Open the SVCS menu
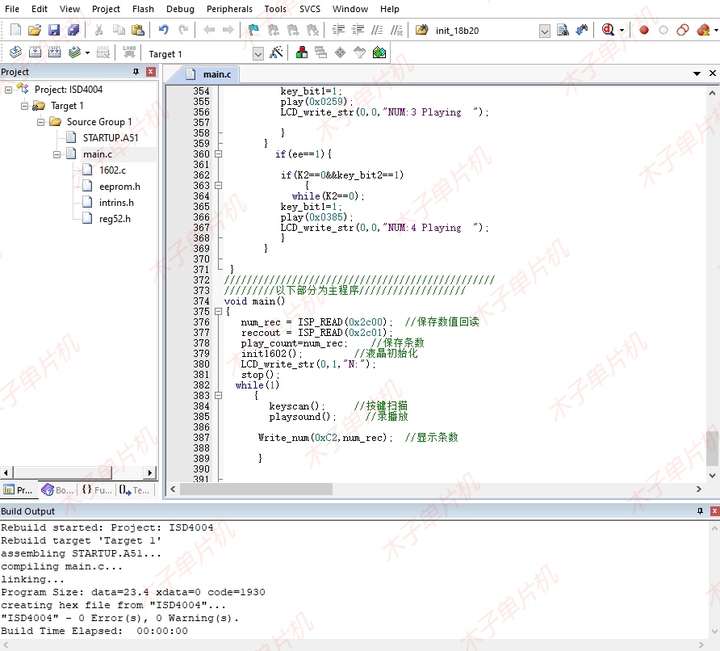720x651 pixels. point(309,9)
